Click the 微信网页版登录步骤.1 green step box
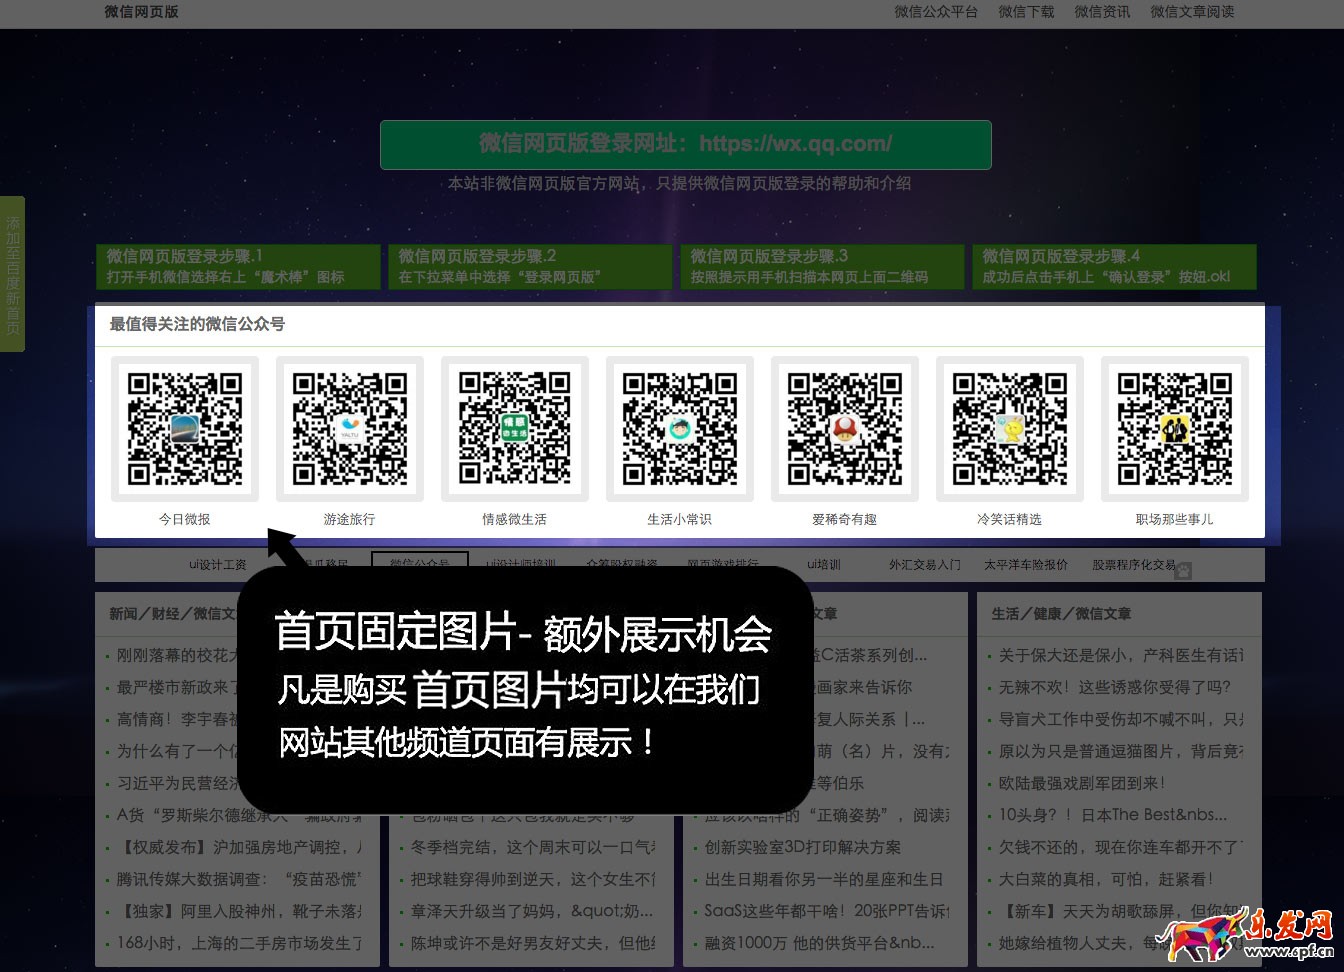 [238, 267]
